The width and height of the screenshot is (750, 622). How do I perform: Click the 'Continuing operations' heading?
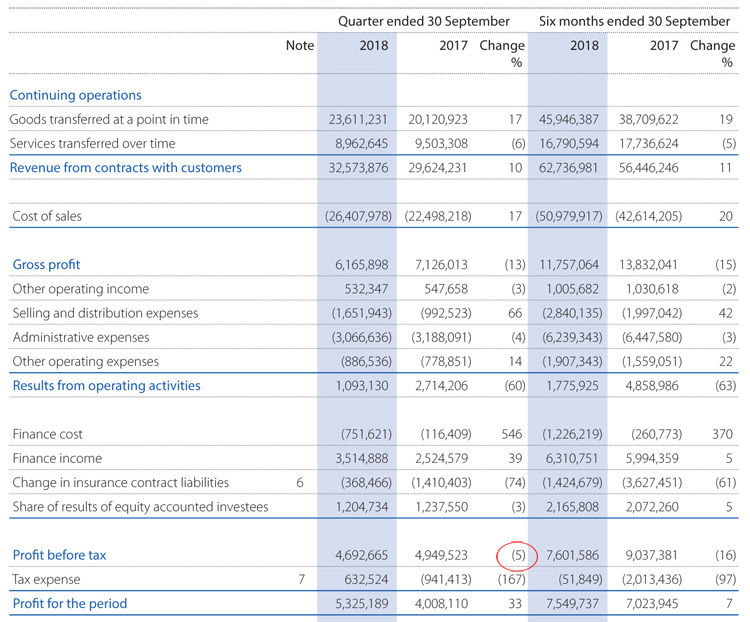pyautogui.click(x=76, y=95)
